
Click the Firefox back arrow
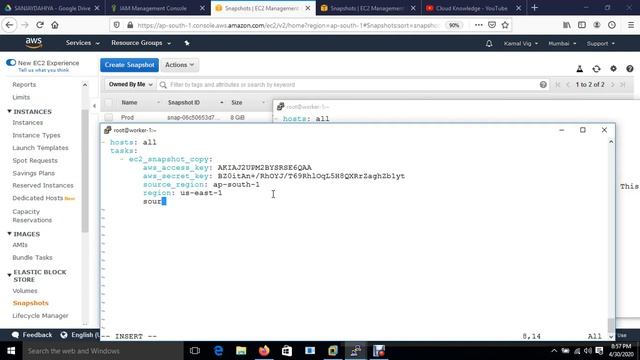pos(9,25)
